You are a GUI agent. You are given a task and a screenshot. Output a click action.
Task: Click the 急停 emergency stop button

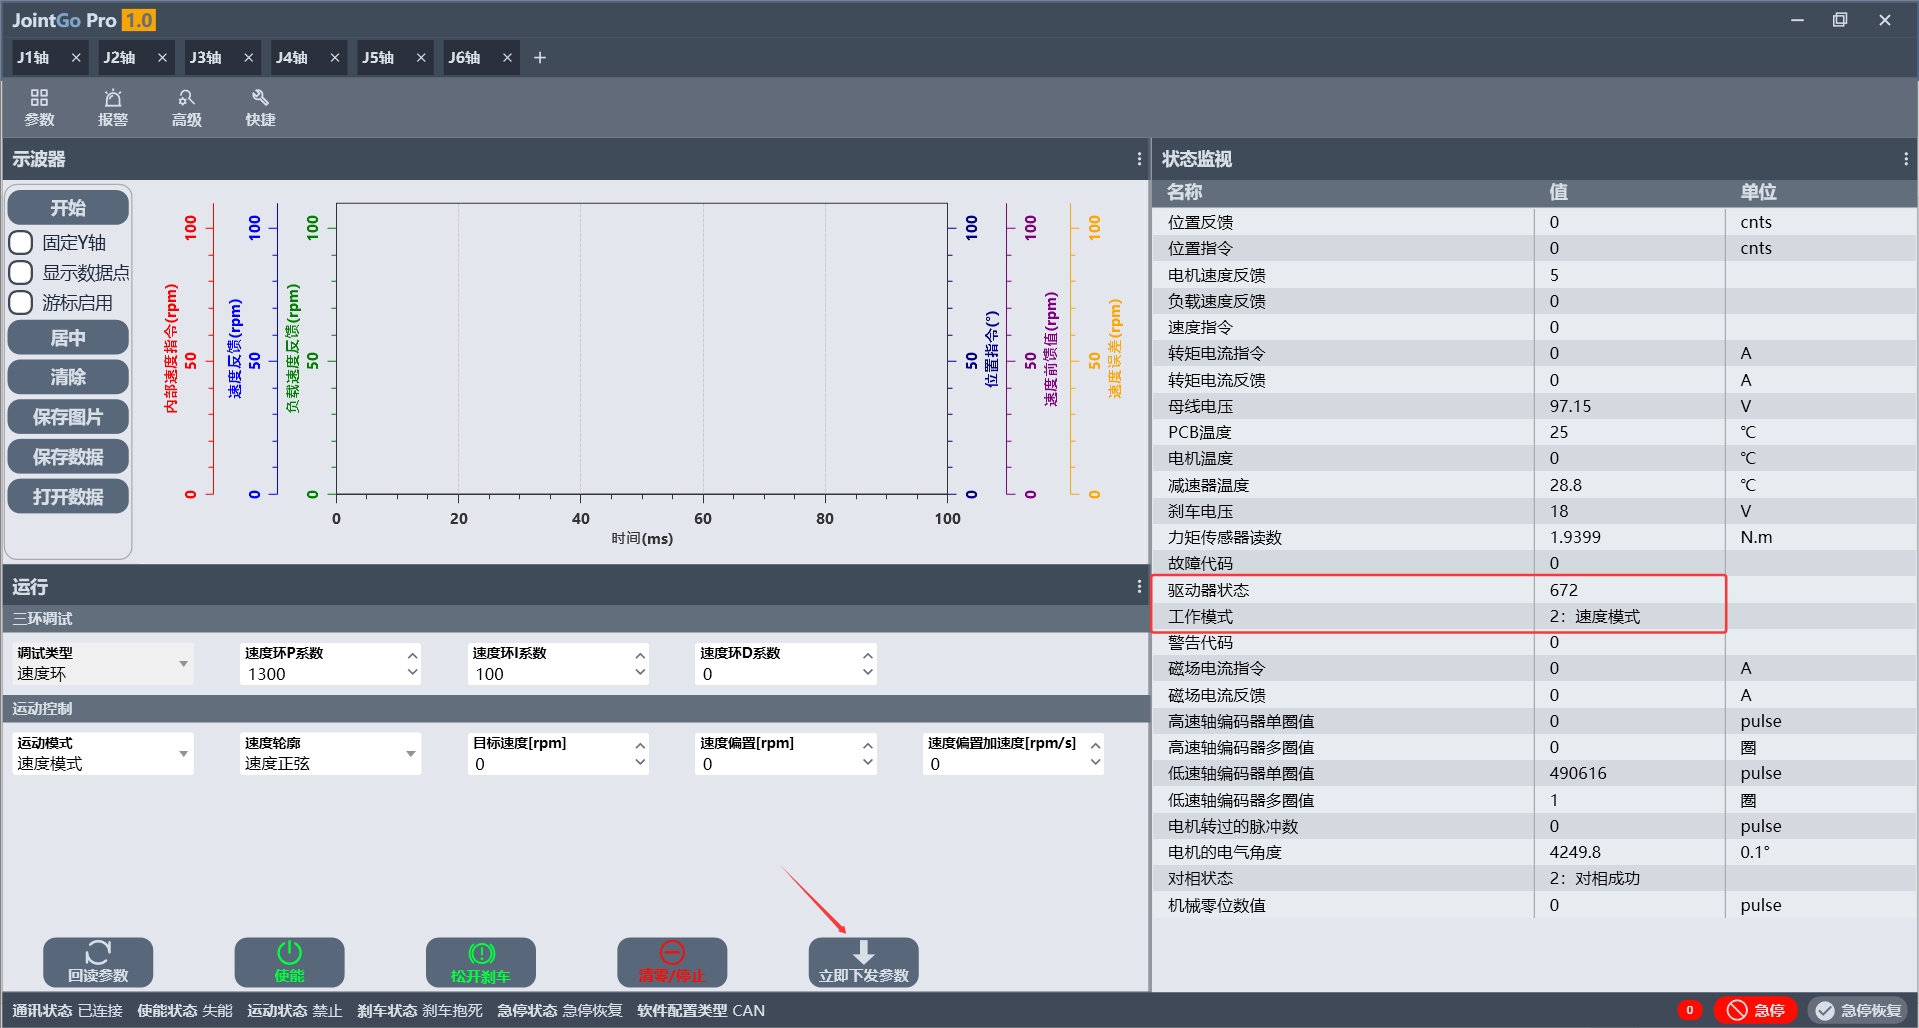pos(1755,1010)
